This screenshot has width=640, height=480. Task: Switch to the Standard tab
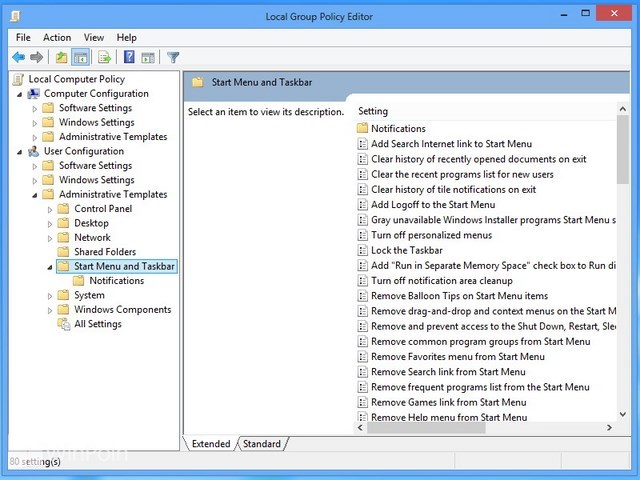point(262,444)
